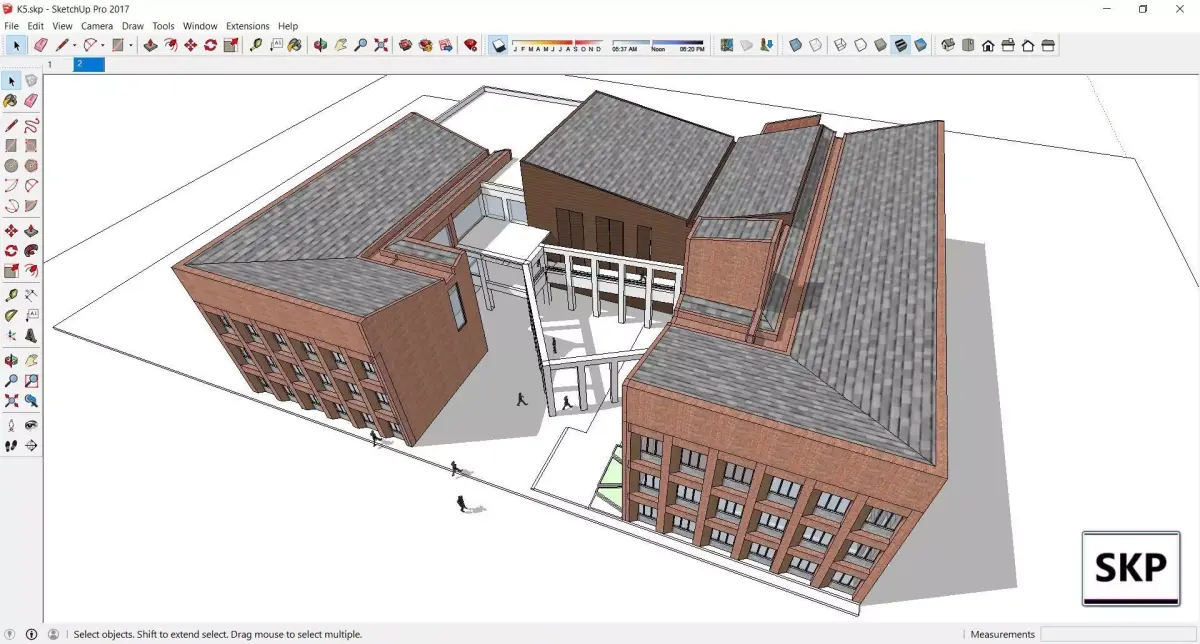Select the Position Camera tool

point(11,425)
